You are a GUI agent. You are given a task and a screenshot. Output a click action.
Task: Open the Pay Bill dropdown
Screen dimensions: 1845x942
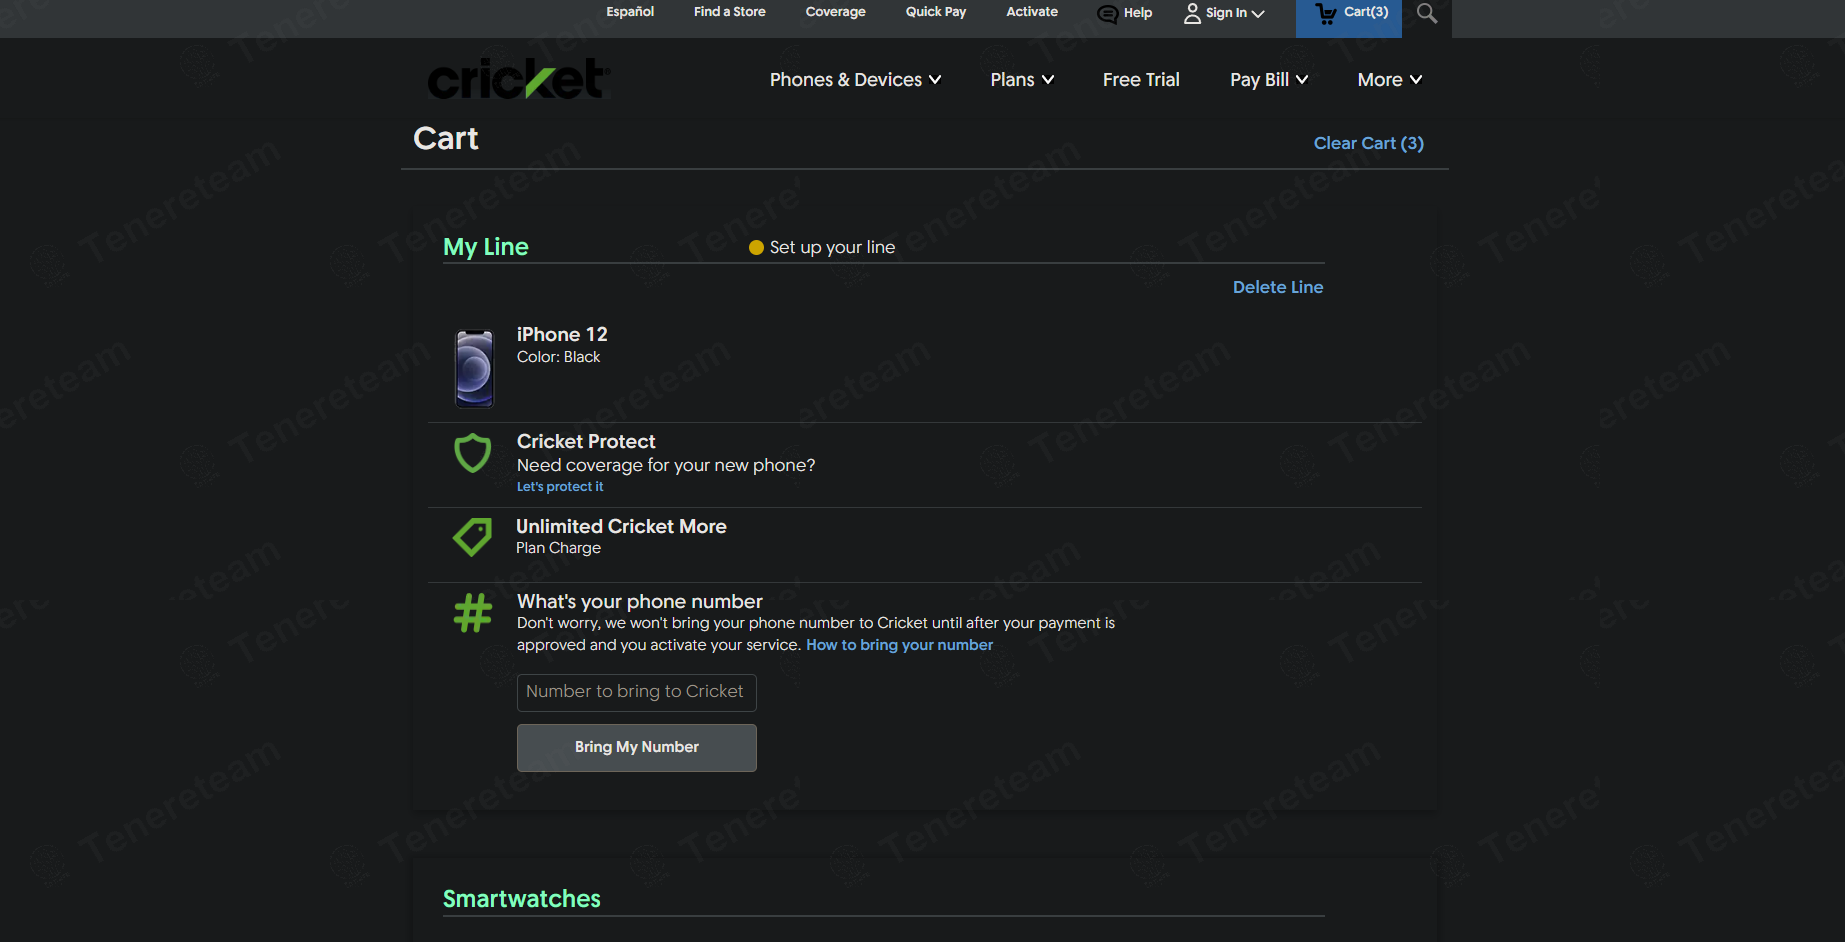coord(1268,80)
